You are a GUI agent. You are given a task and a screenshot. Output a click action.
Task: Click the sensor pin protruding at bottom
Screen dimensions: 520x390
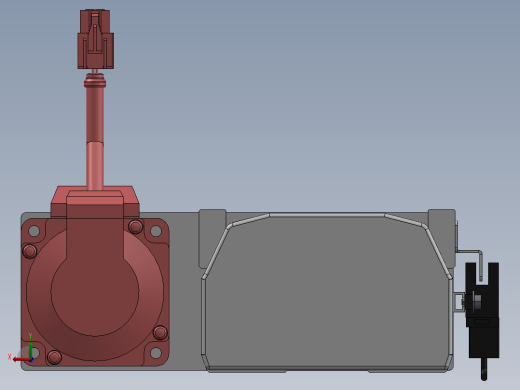(484, 369)
